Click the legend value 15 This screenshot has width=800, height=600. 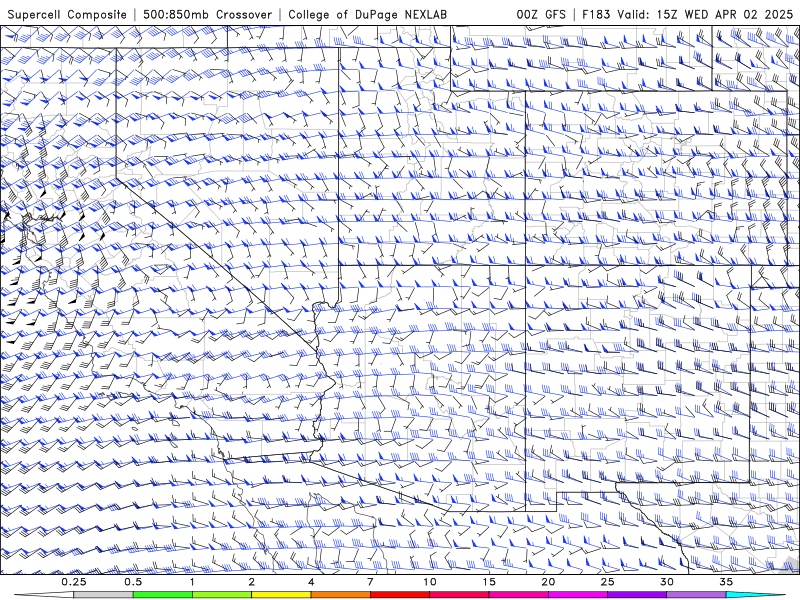point(489,582)
